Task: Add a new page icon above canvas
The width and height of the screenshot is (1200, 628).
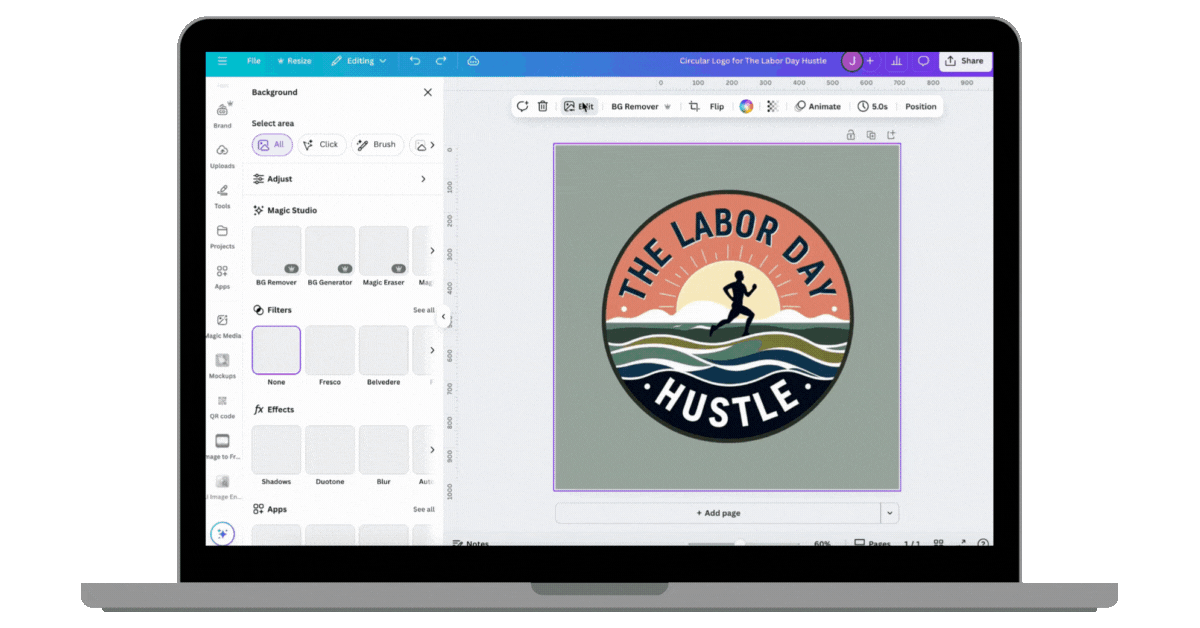Action: (x=891, y=135)
